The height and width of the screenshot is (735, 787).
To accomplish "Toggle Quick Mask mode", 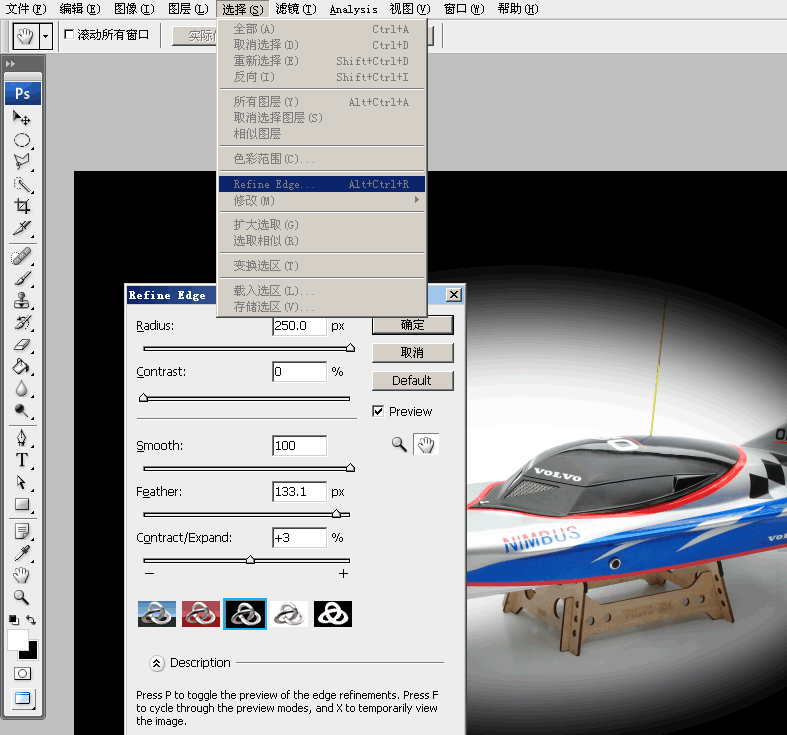I will (22, 674).
